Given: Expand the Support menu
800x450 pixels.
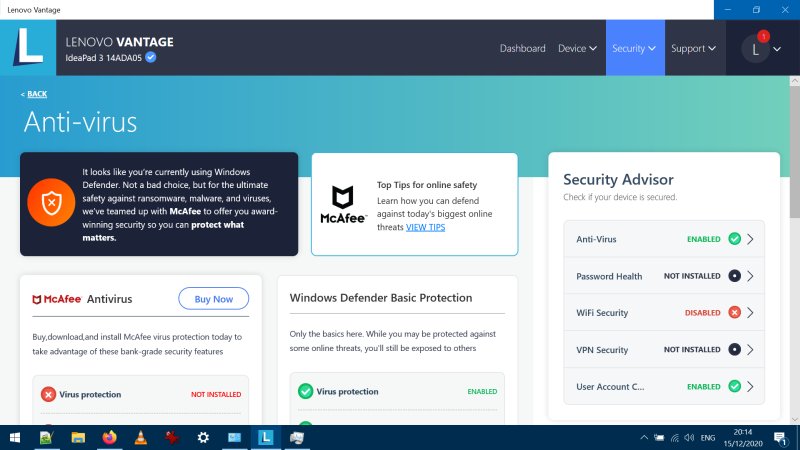Looking at the screenshot, I should [x=693, y=48].
